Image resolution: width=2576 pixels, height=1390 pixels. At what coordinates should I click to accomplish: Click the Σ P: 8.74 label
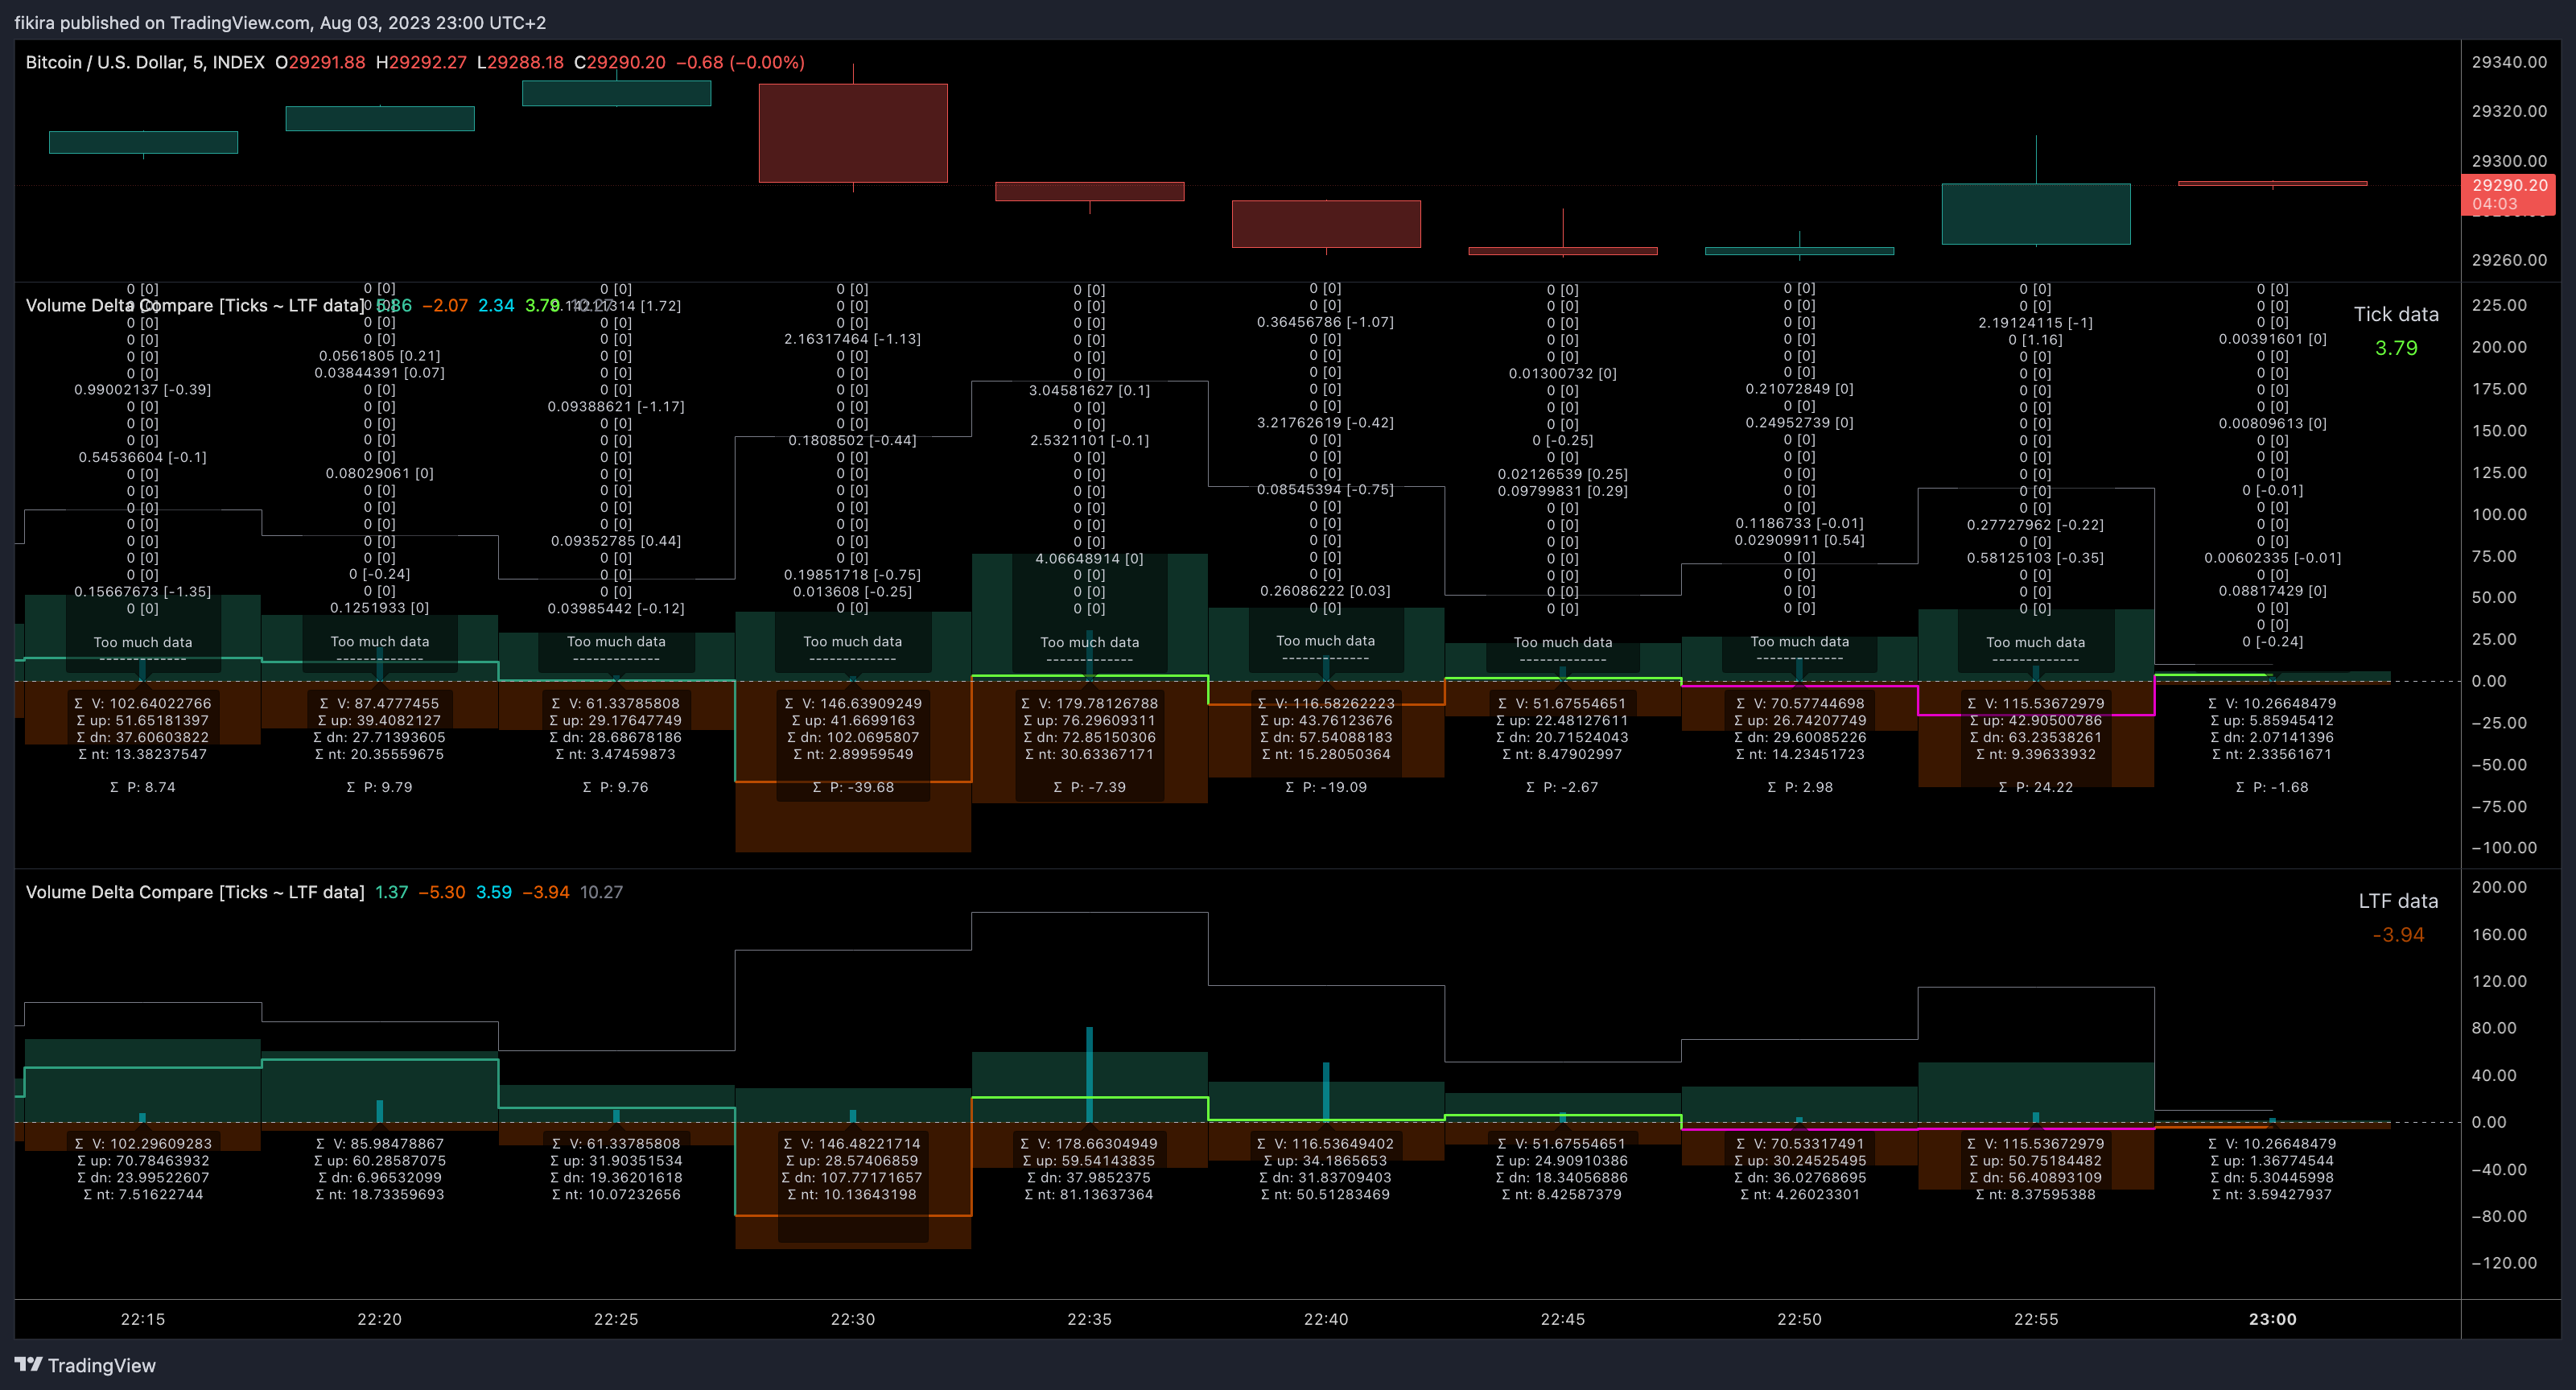coord(143,787)
